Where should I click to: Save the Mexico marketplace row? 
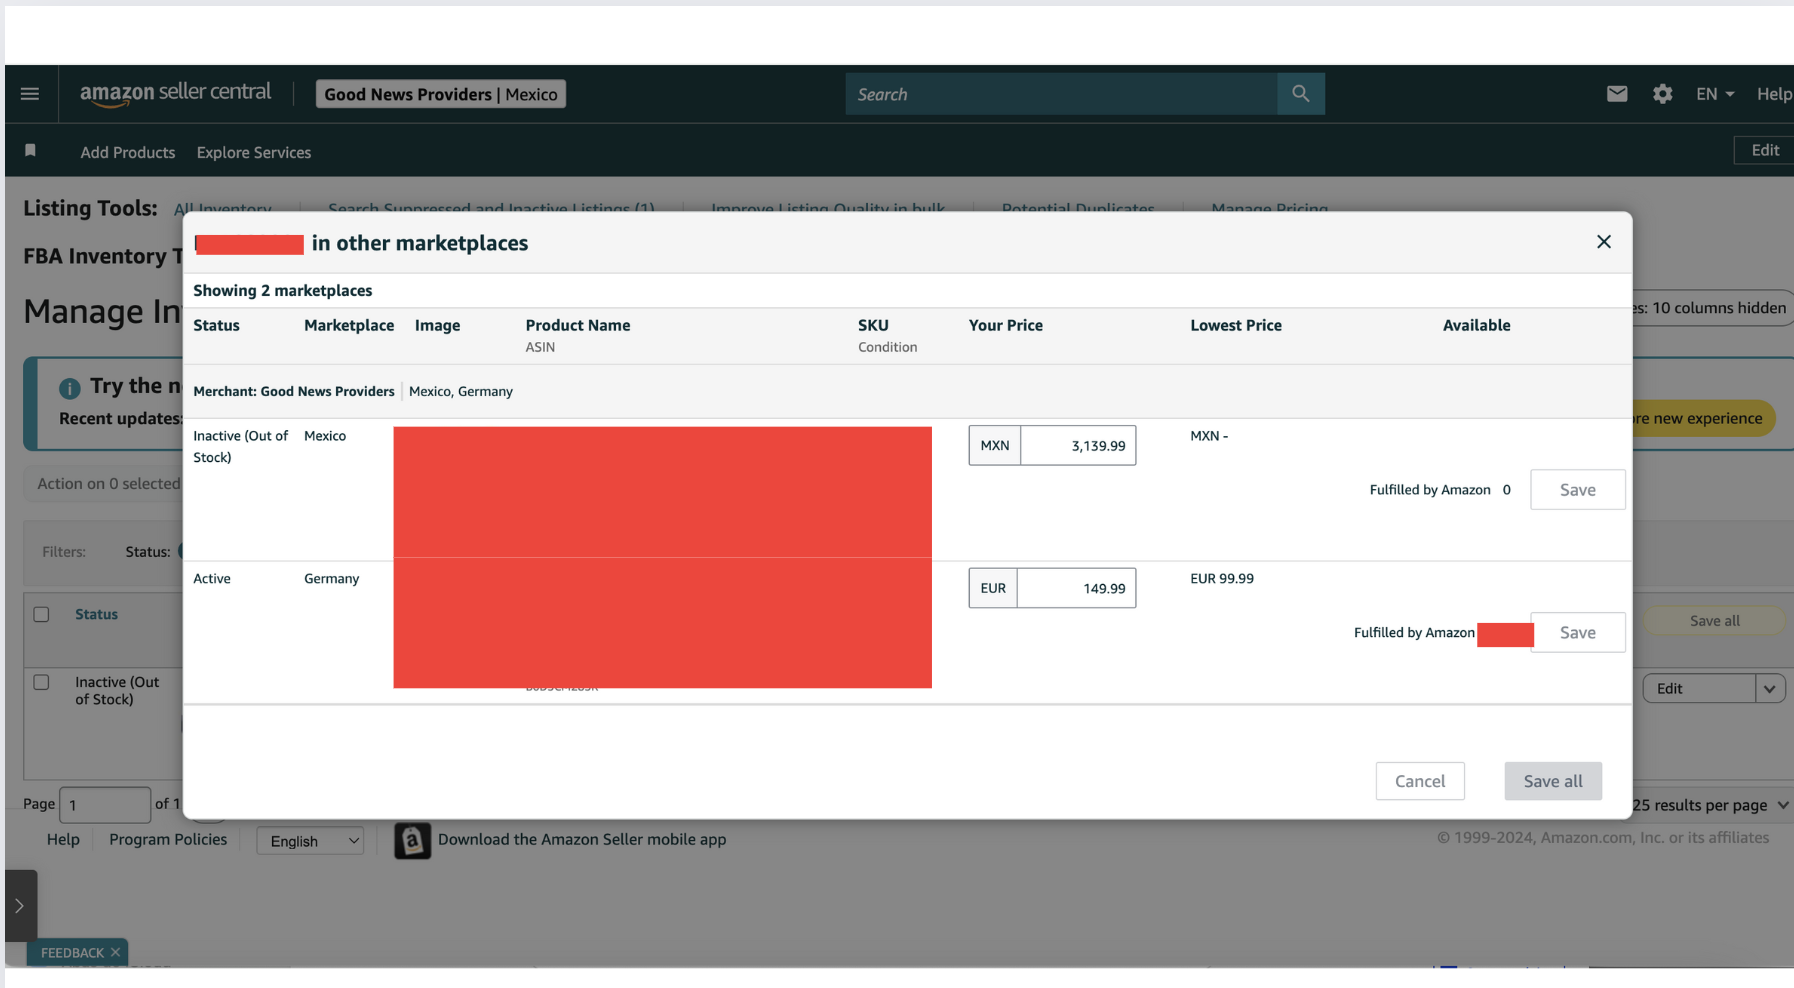pos(1578,490)
